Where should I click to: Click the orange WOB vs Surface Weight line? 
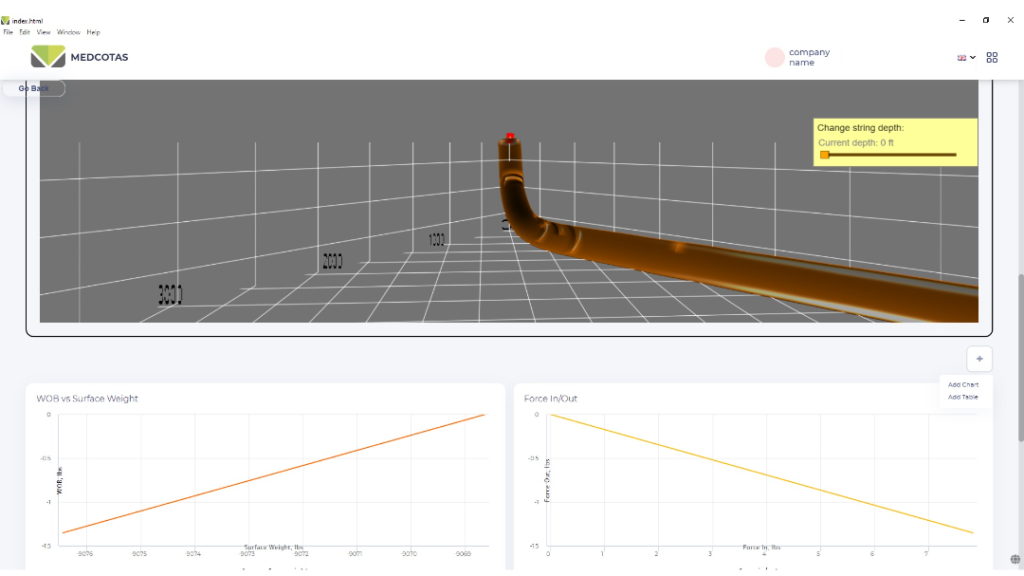point(273,474)
